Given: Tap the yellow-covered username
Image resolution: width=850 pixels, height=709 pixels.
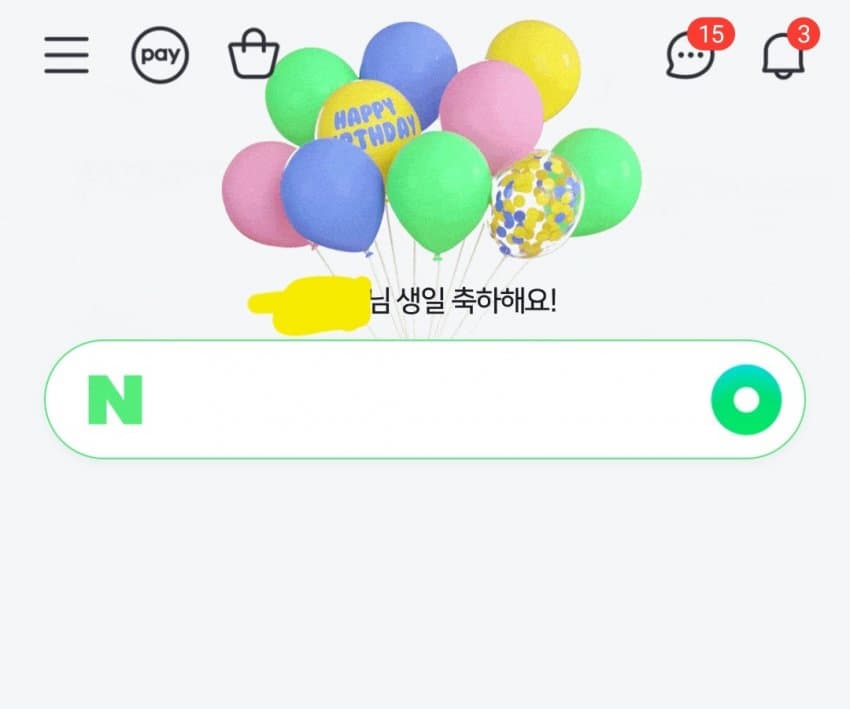Looking at the screenshot, I should click(310, 305).
